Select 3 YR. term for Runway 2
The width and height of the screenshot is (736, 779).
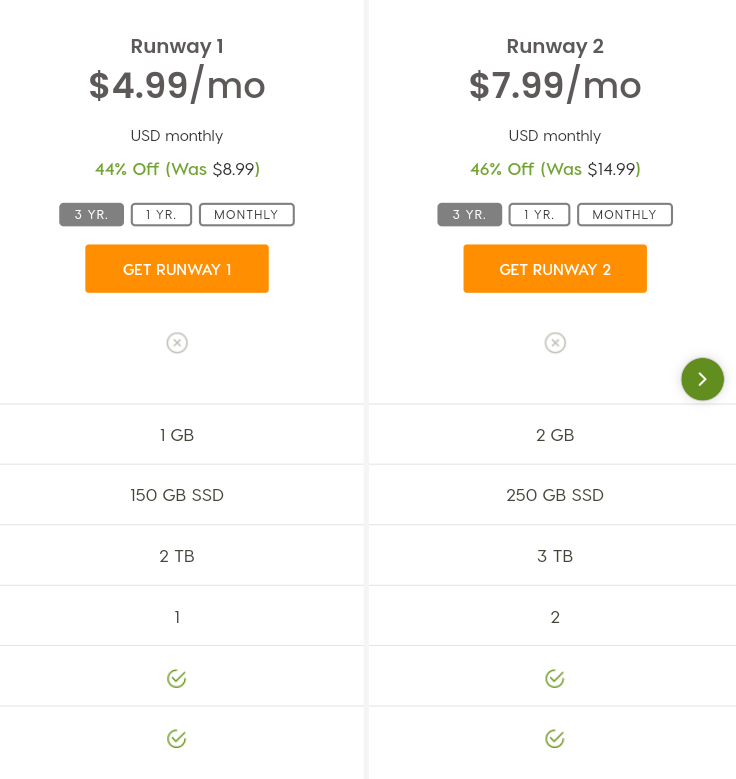[470, 215]
